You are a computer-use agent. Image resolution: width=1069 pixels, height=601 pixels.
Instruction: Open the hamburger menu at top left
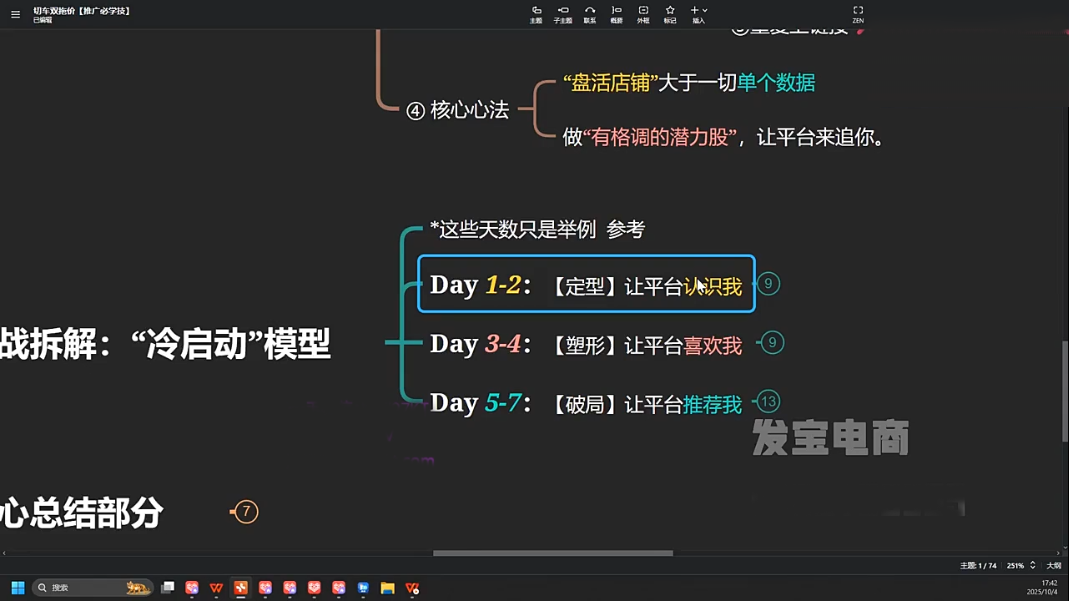click(15, 14)
